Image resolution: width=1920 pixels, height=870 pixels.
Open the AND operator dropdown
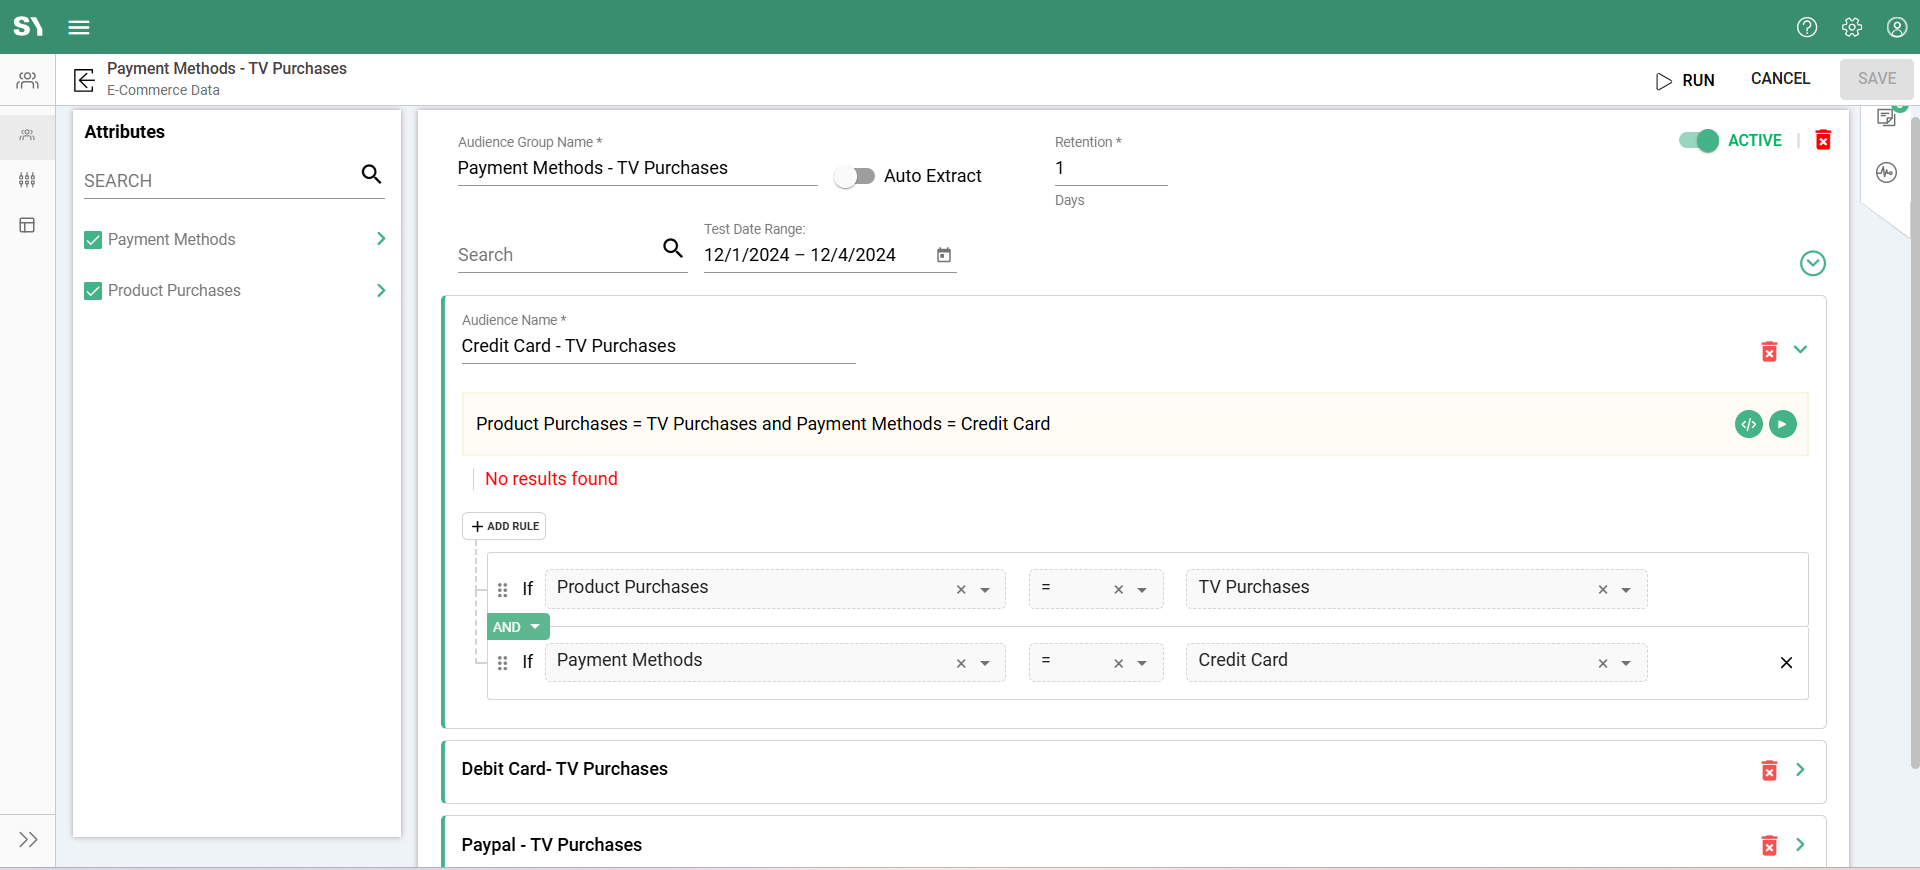click(517, 627)
